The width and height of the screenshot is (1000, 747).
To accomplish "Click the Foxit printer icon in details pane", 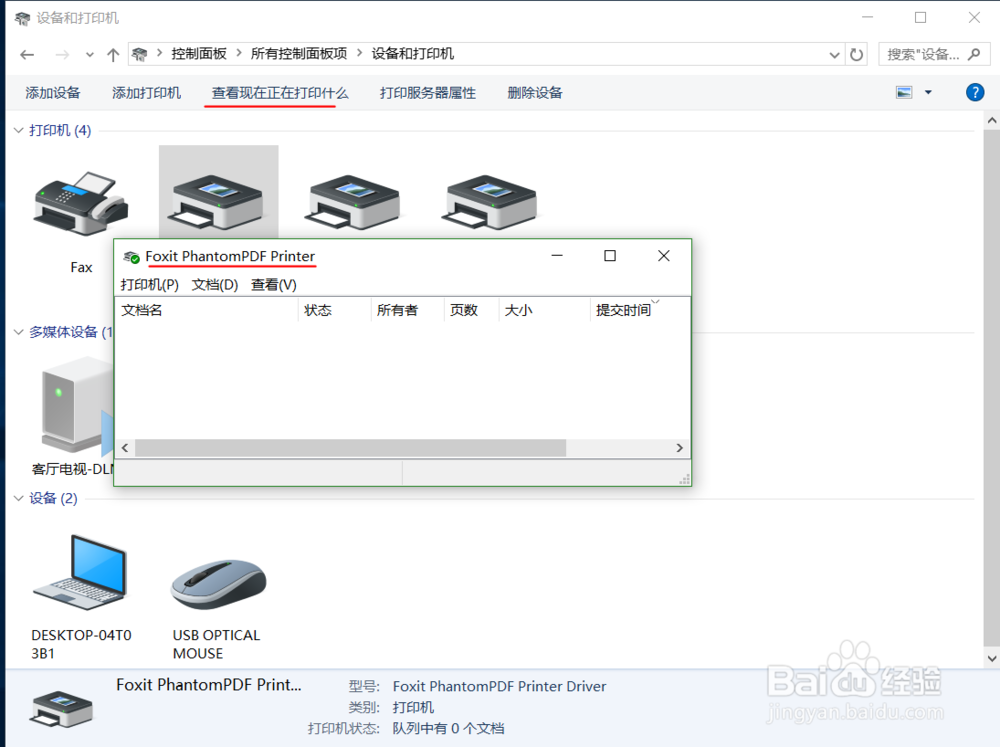I will [x=61, y=709].
